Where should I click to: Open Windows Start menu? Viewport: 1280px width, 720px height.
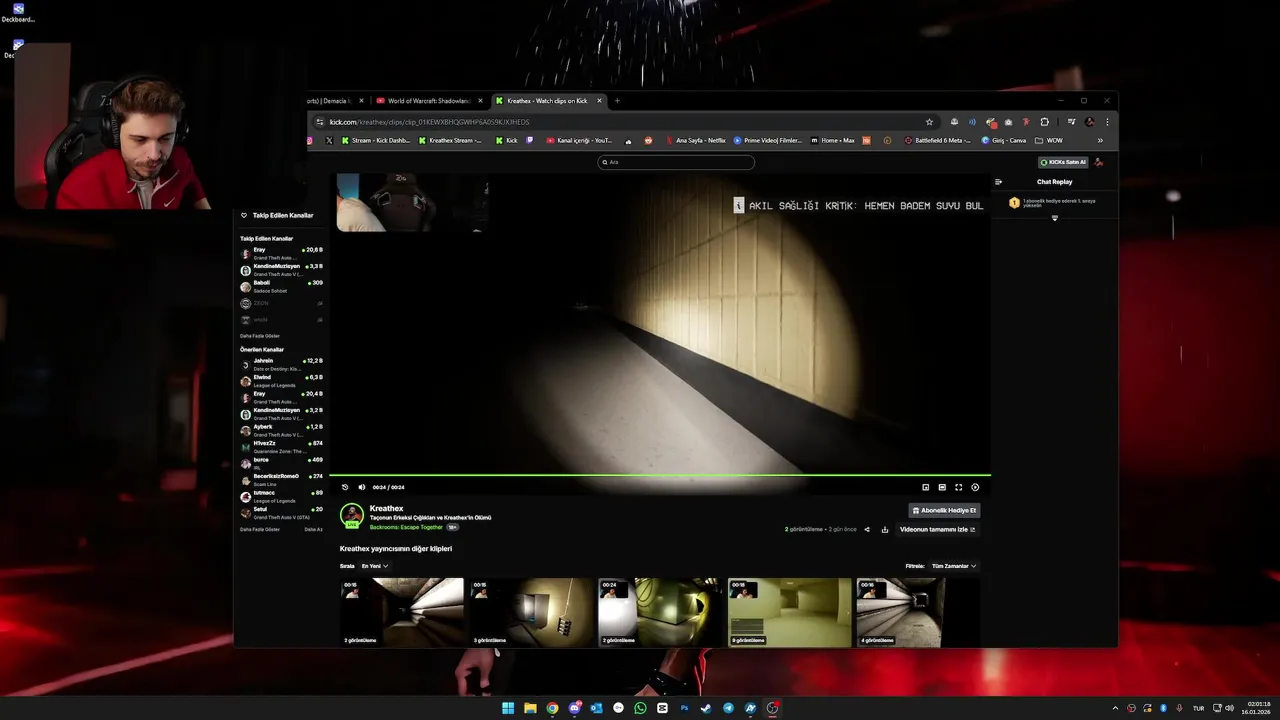click(508, 708)
